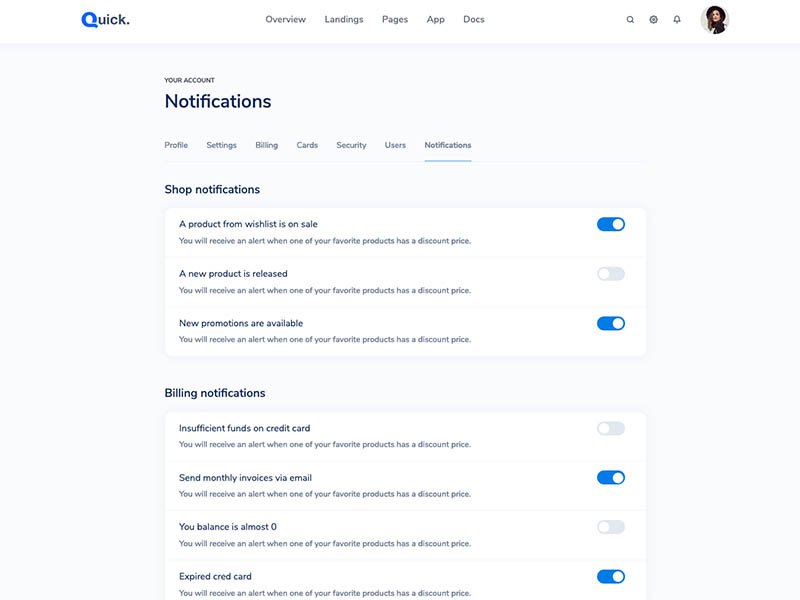Enable insufficient funds on credit card alert

(x=611, y=428)
